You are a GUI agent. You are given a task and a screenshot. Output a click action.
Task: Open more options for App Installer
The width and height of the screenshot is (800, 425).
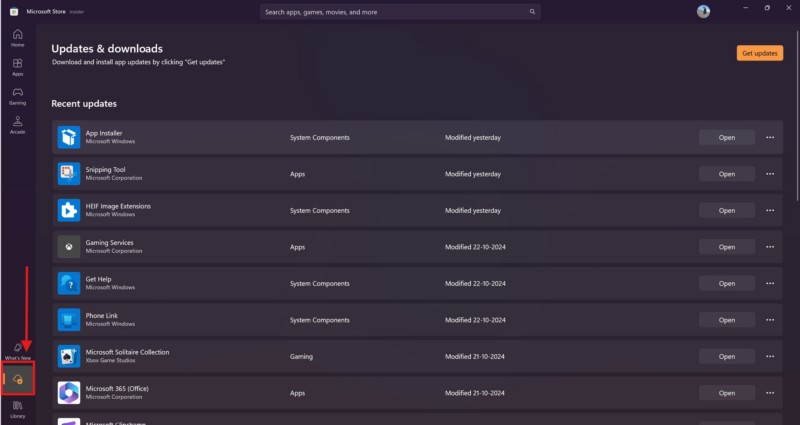point(770,137)
